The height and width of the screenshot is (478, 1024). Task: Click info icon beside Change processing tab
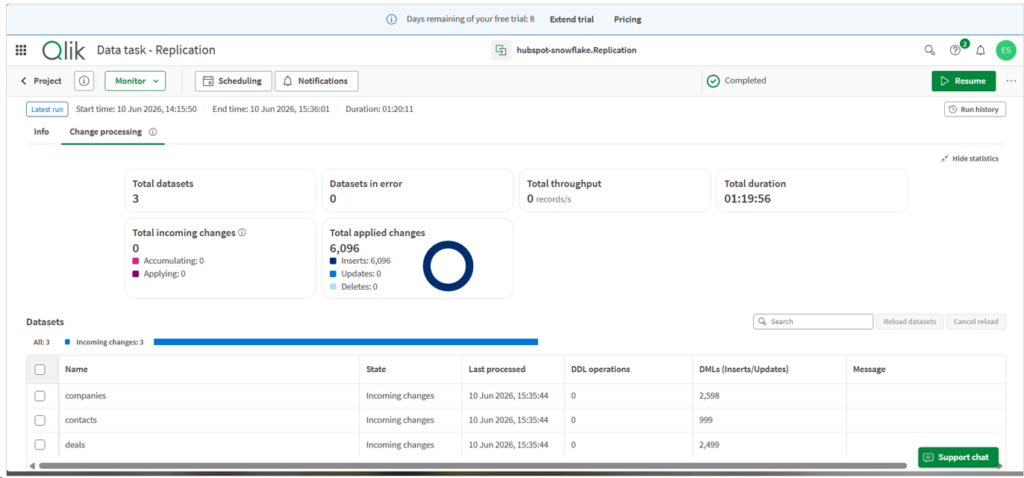(153, 132)
